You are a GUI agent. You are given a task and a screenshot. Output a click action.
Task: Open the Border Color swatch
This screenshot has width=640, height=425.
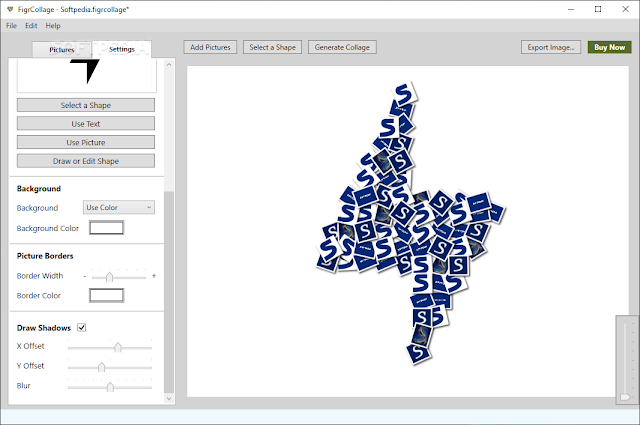107,295
